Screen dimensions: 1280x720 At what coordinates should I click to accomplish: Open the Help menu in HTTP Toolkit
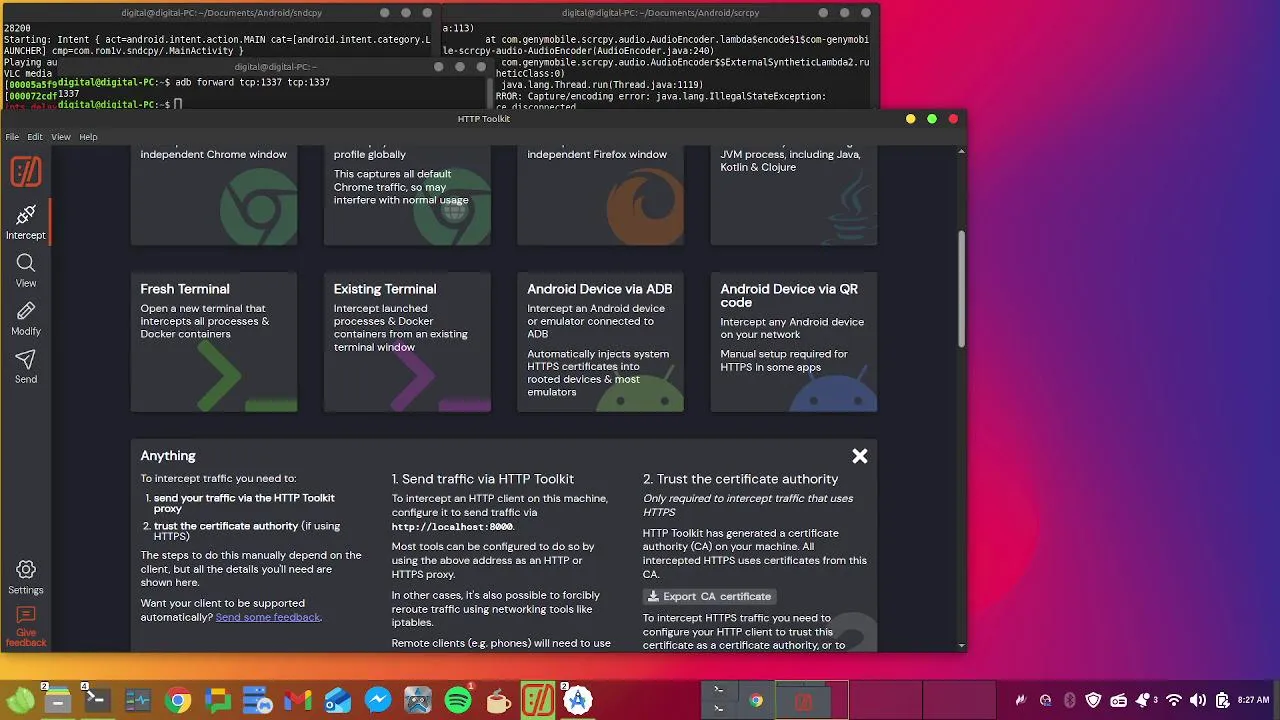pyautogui.click(x=88, y=137)
